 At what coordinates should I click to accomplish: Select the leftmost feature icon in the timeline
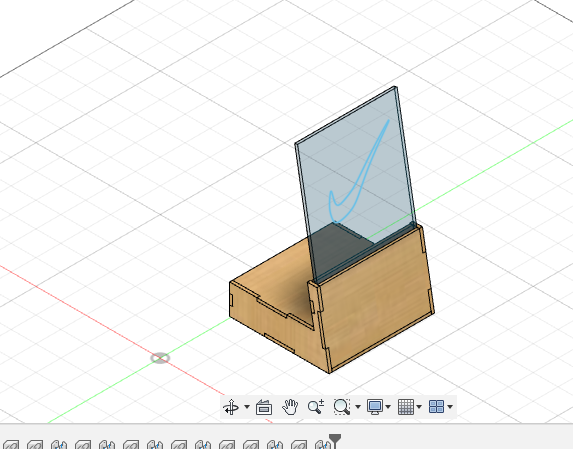12,445
